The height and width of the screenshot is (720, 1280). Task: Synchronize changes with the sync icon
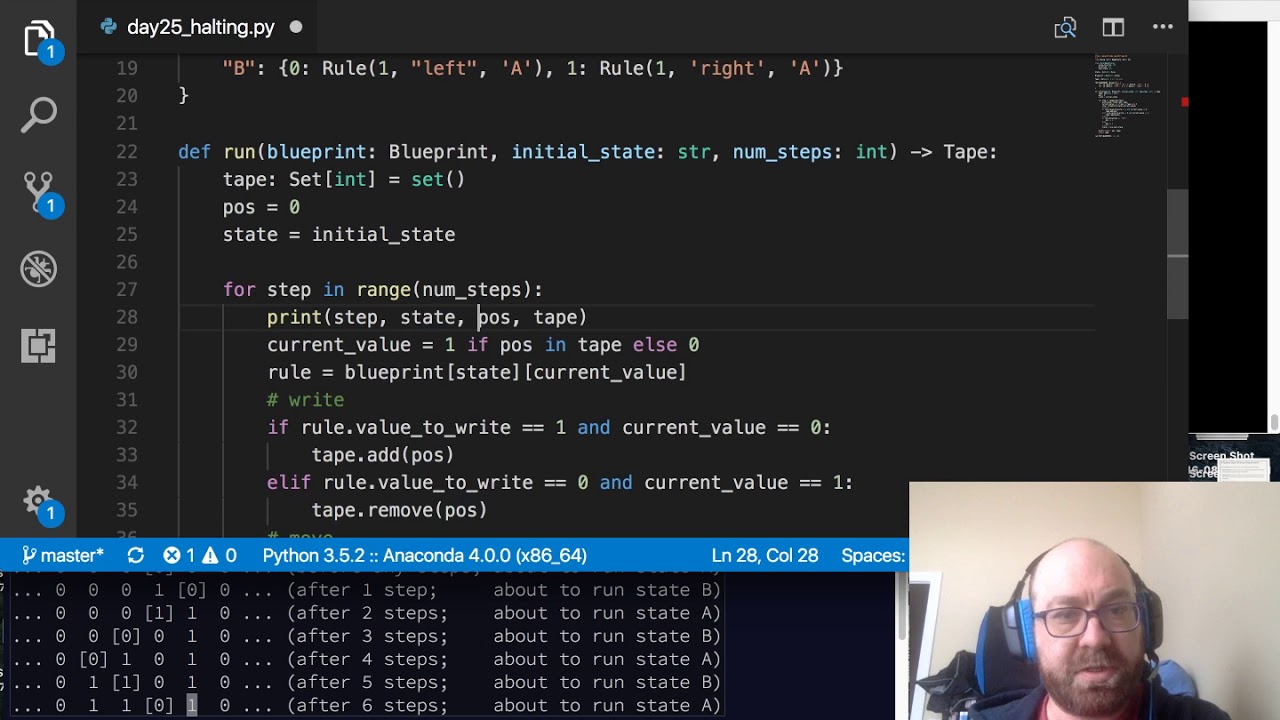[135, 555]
